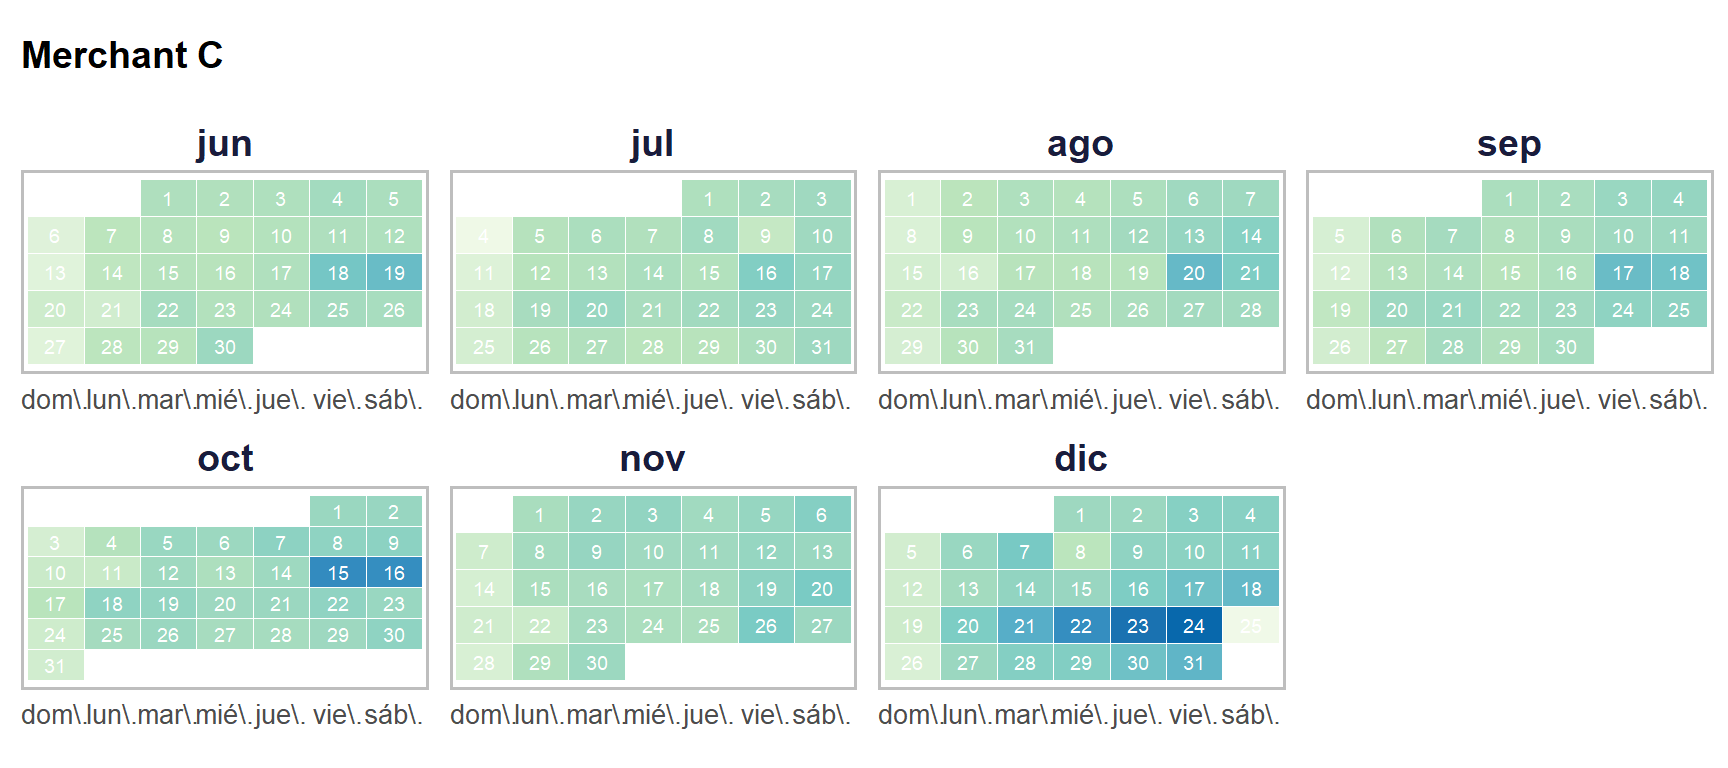Image resolution: width=1728 pixels, height=768 pixels.
Task: Click August 20 in the ago calendar
Action: click(x=1194, y=273)
